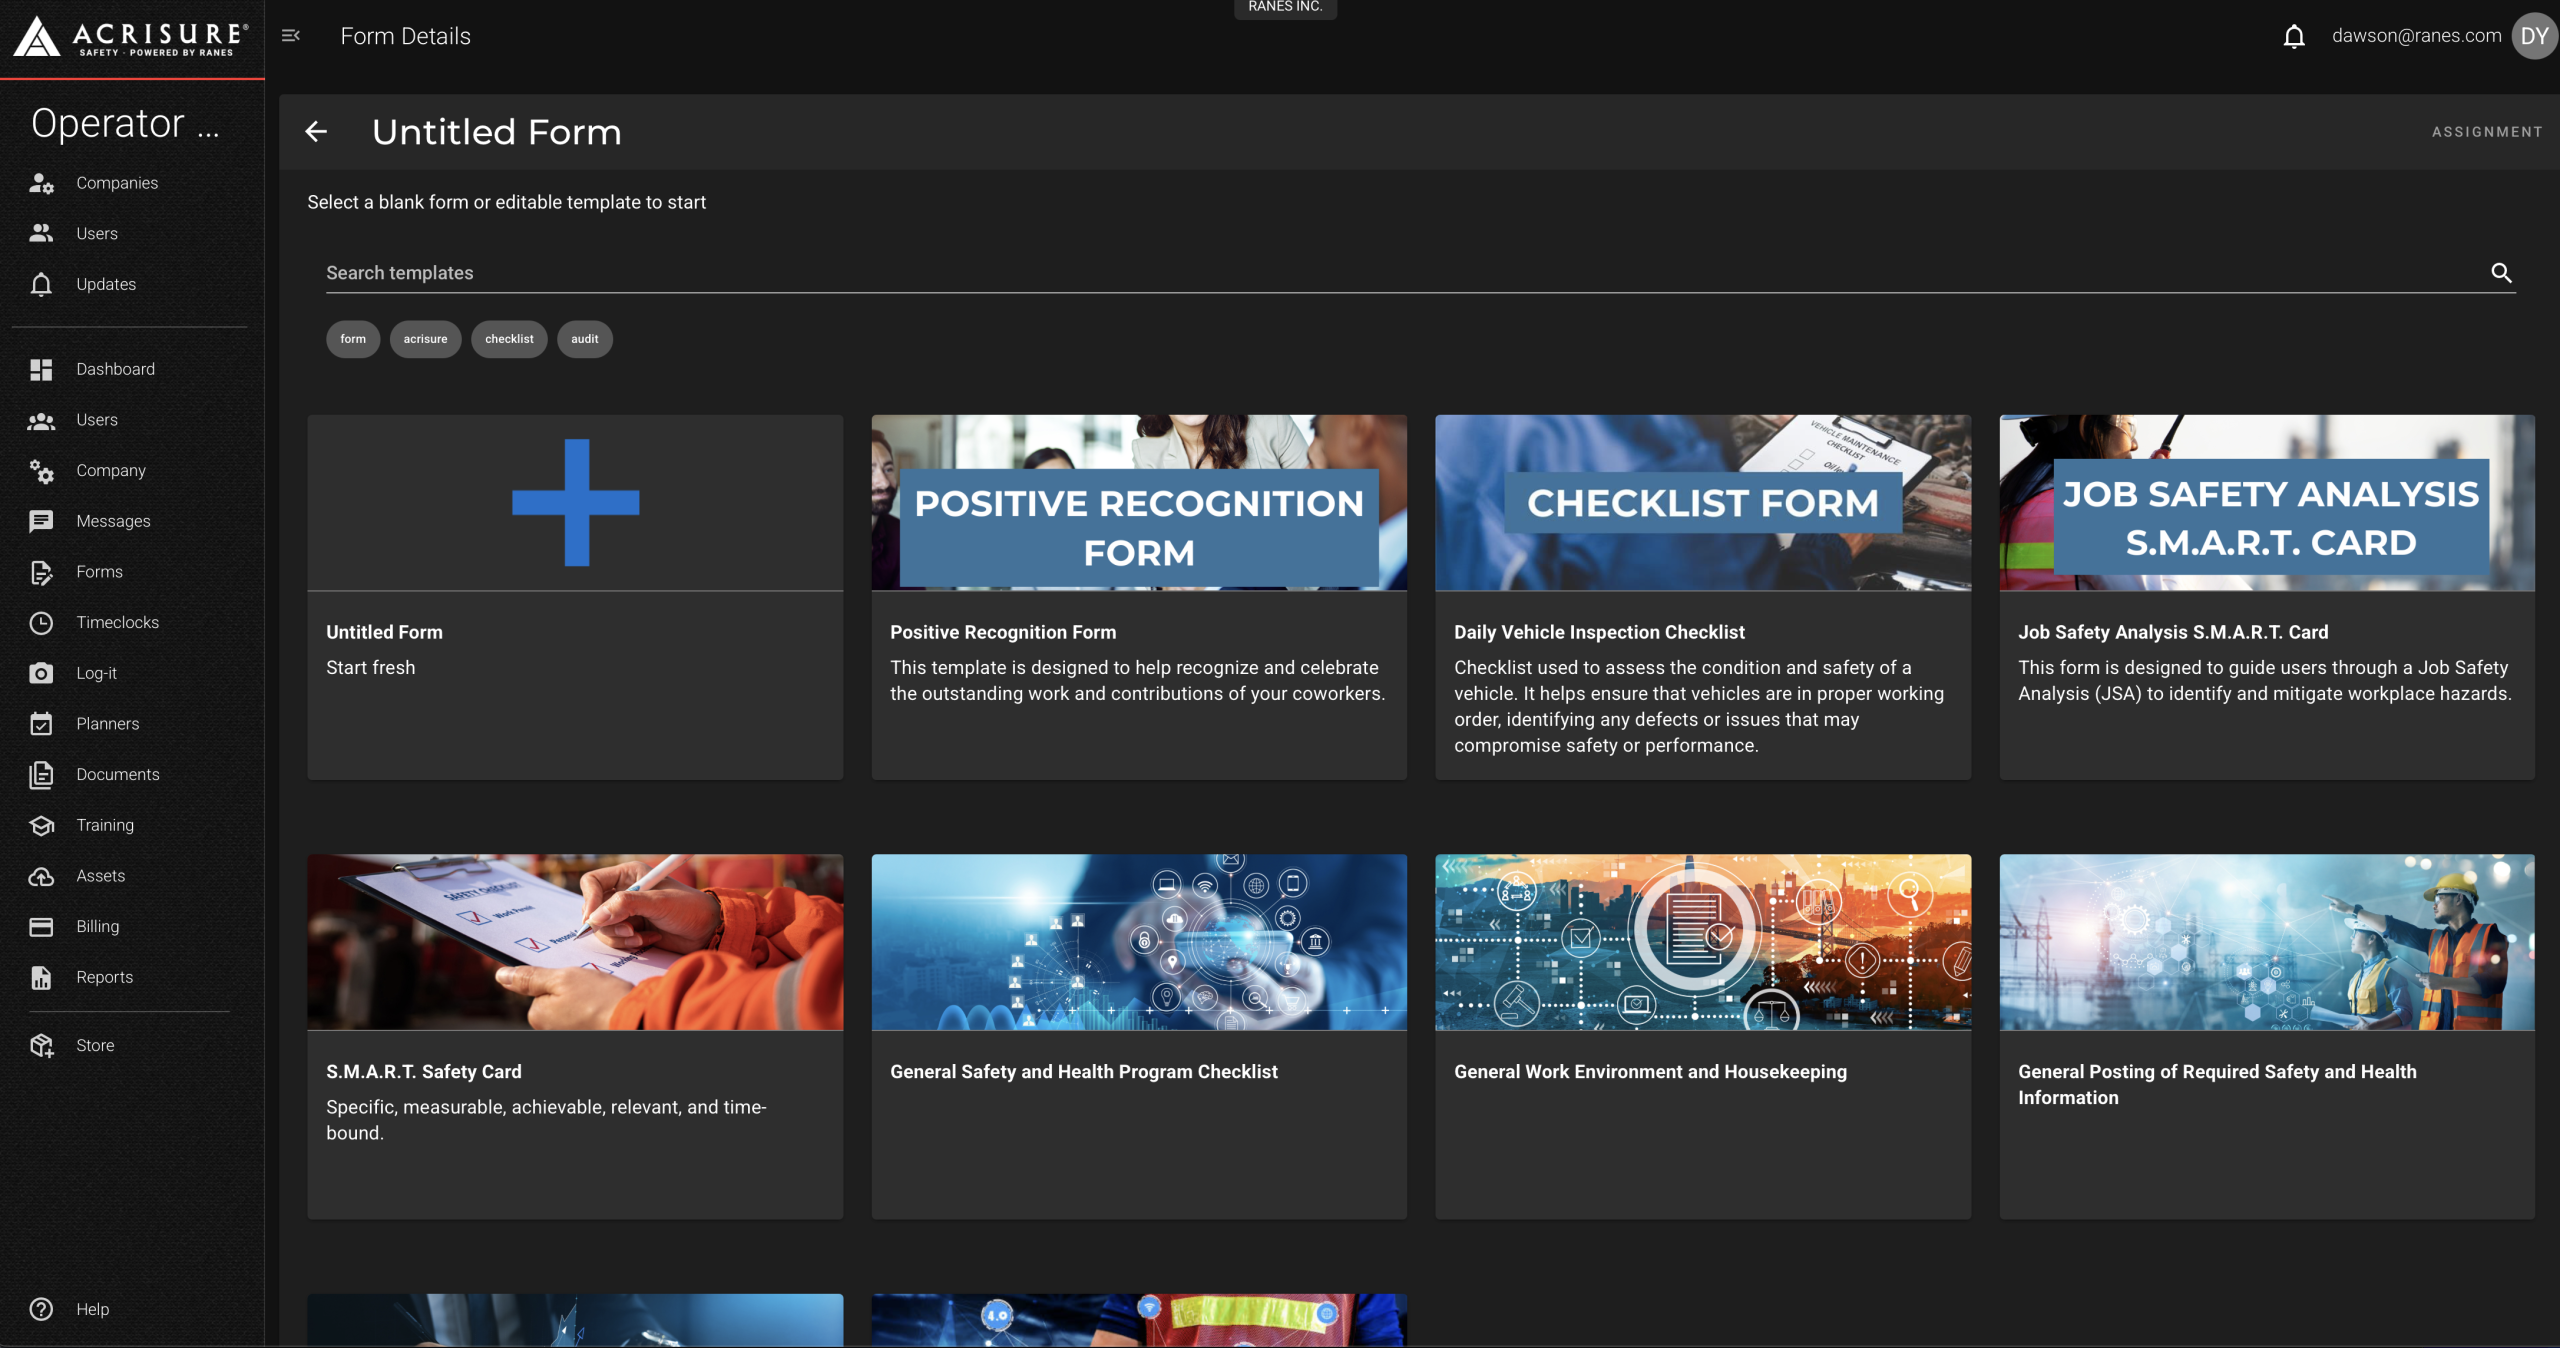Click the Training graduation cap icon
The width and height of the screenshot is (2560, 1348).
[41, 825]
